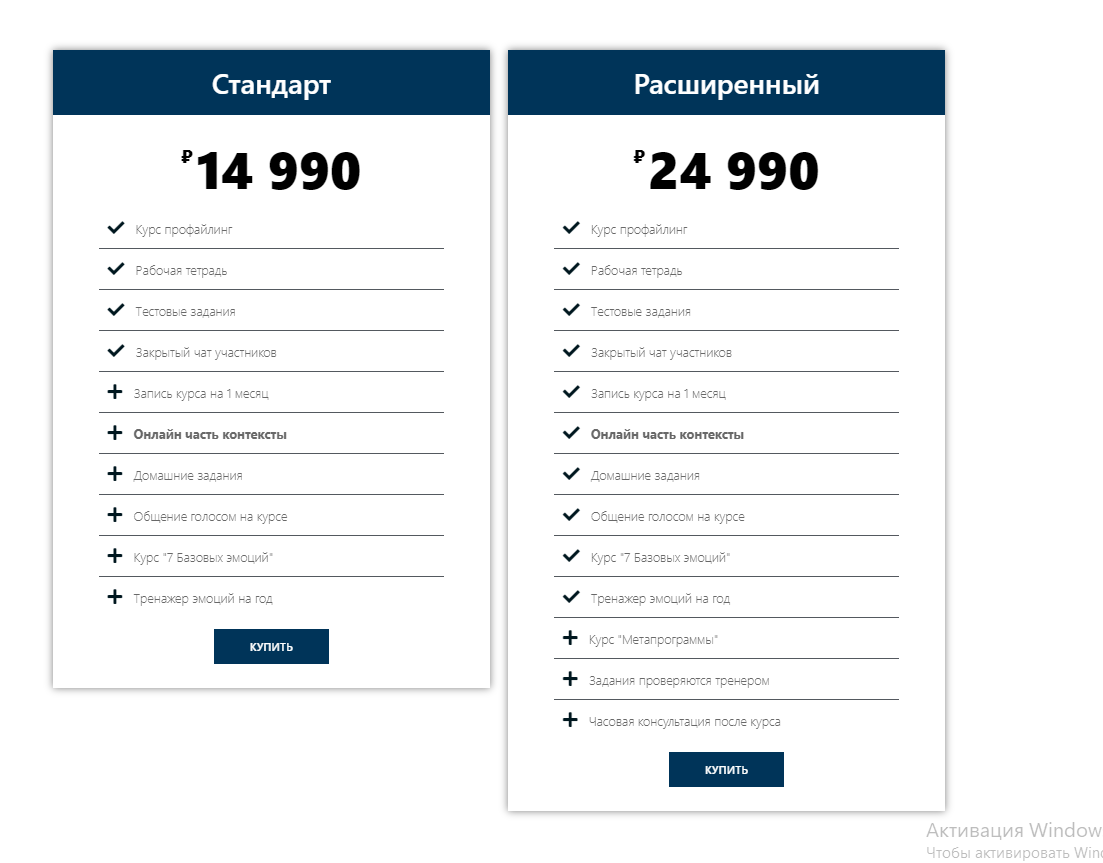Click plus icon next to Часовая консультация после курса
The width and height of the screenshot is (1103, 863).
(x=570, y=721)
